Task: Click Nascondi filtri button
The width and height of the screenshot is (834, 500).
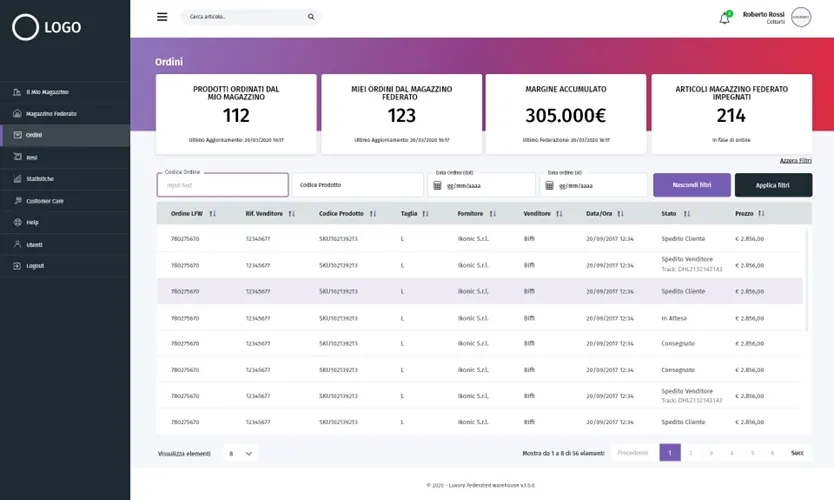Action: [691, 185]
